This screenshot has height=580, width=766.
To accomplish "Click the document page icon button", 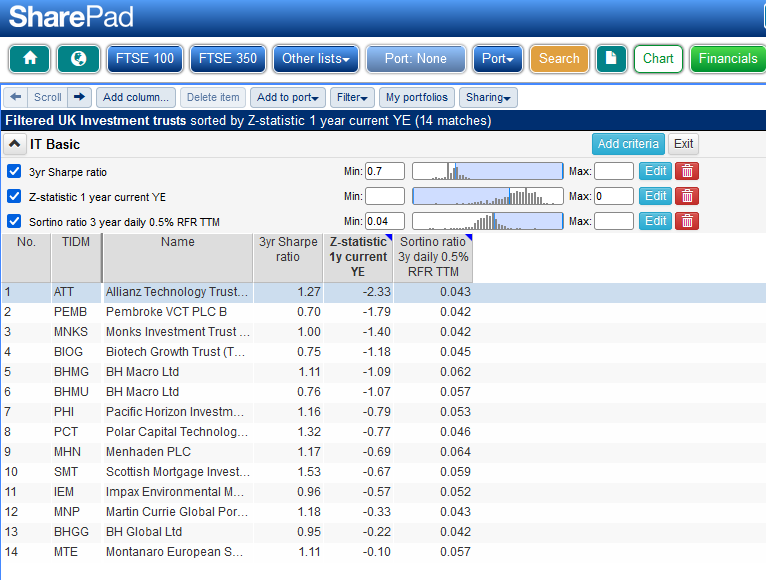I will (x=611, y=59).
